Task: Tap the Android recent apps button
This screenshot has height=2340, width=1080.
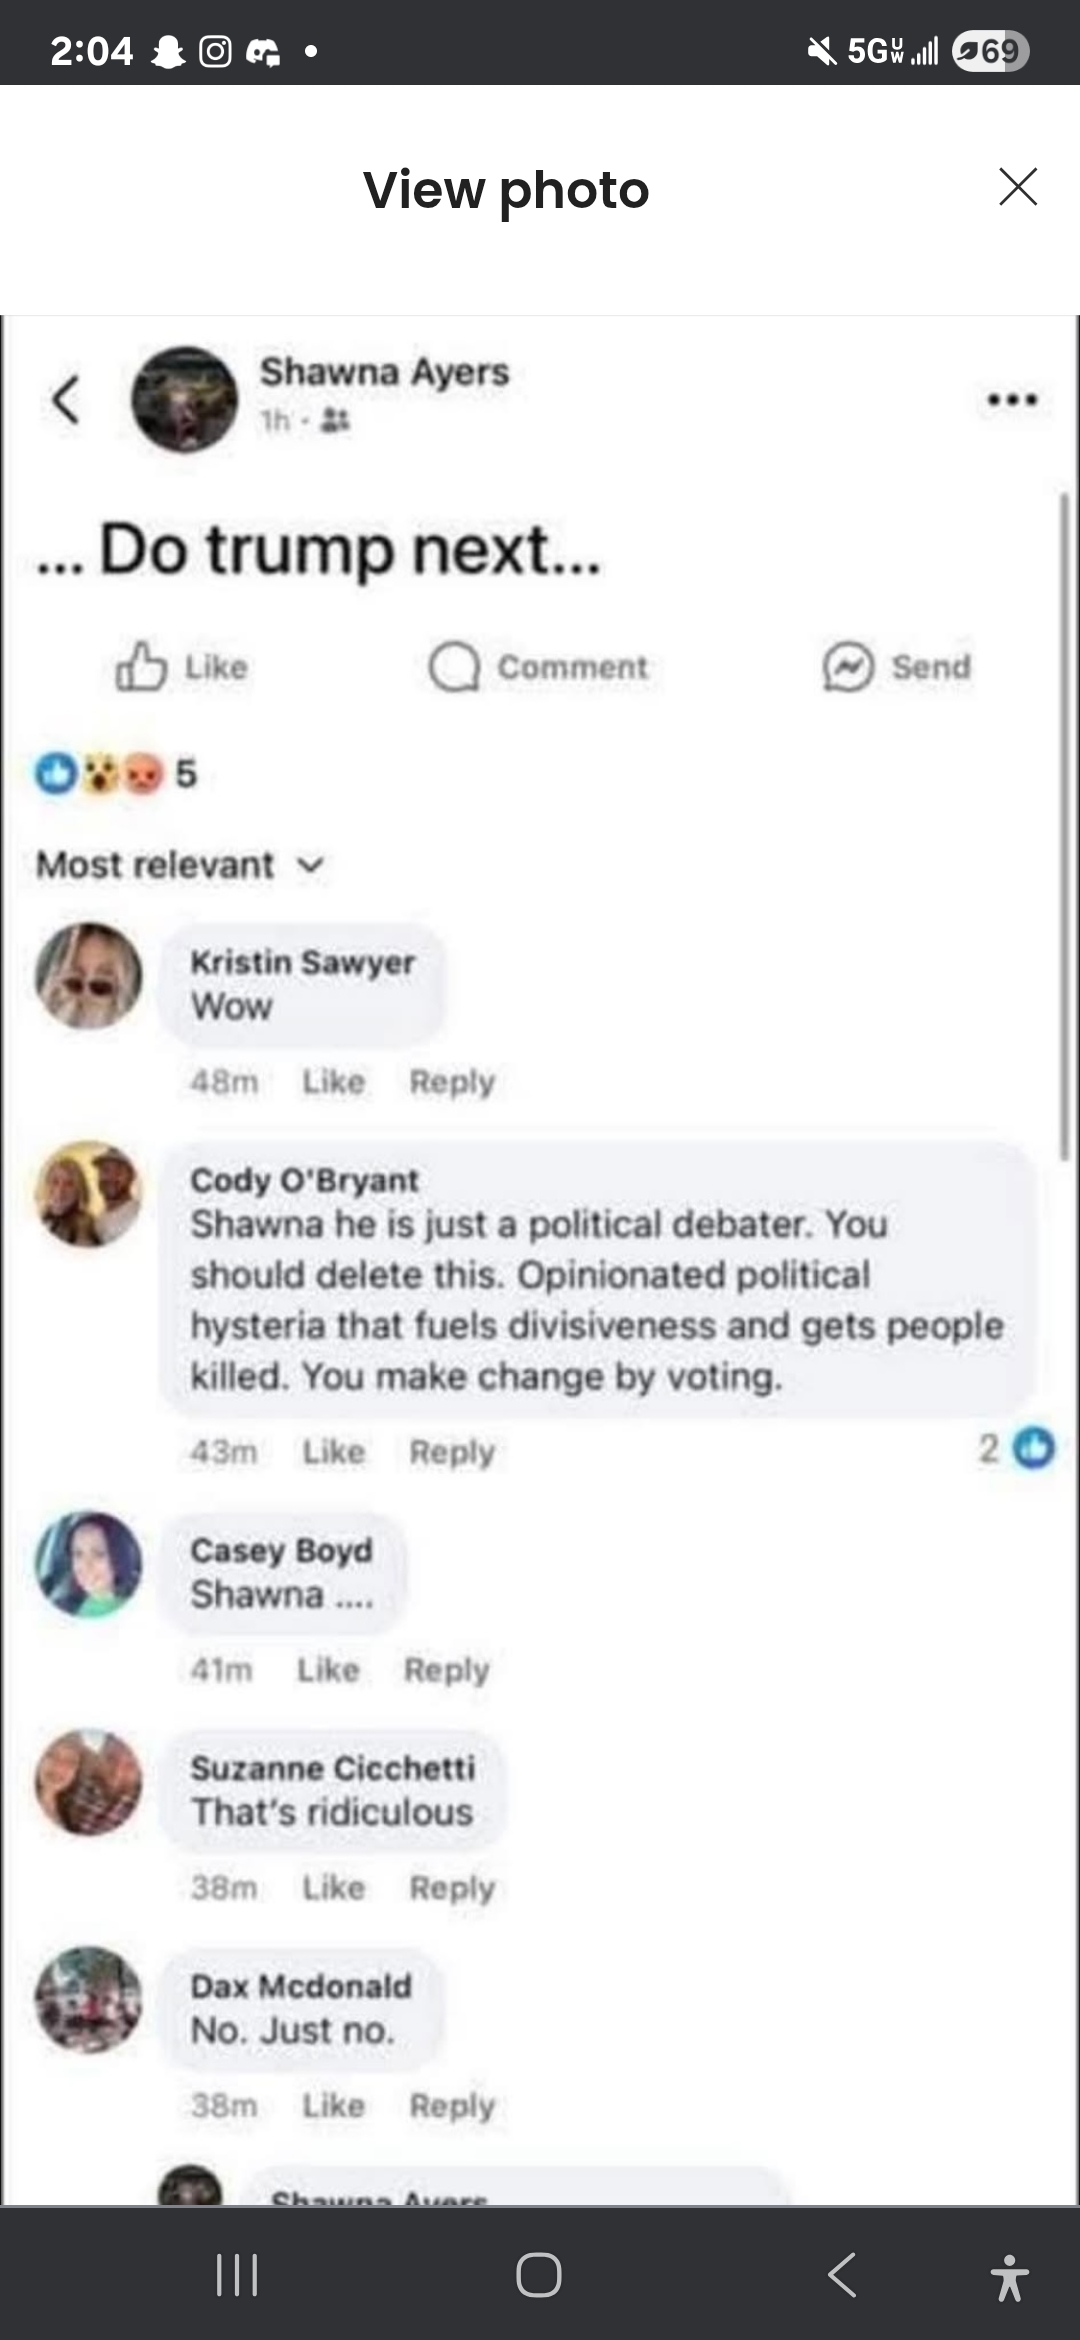Action: pos(237,2275)
